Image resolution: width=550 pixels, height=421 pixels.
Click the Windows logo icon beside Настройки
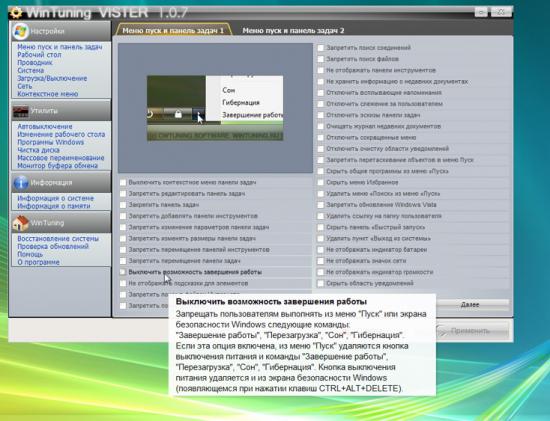click(20, 31)
